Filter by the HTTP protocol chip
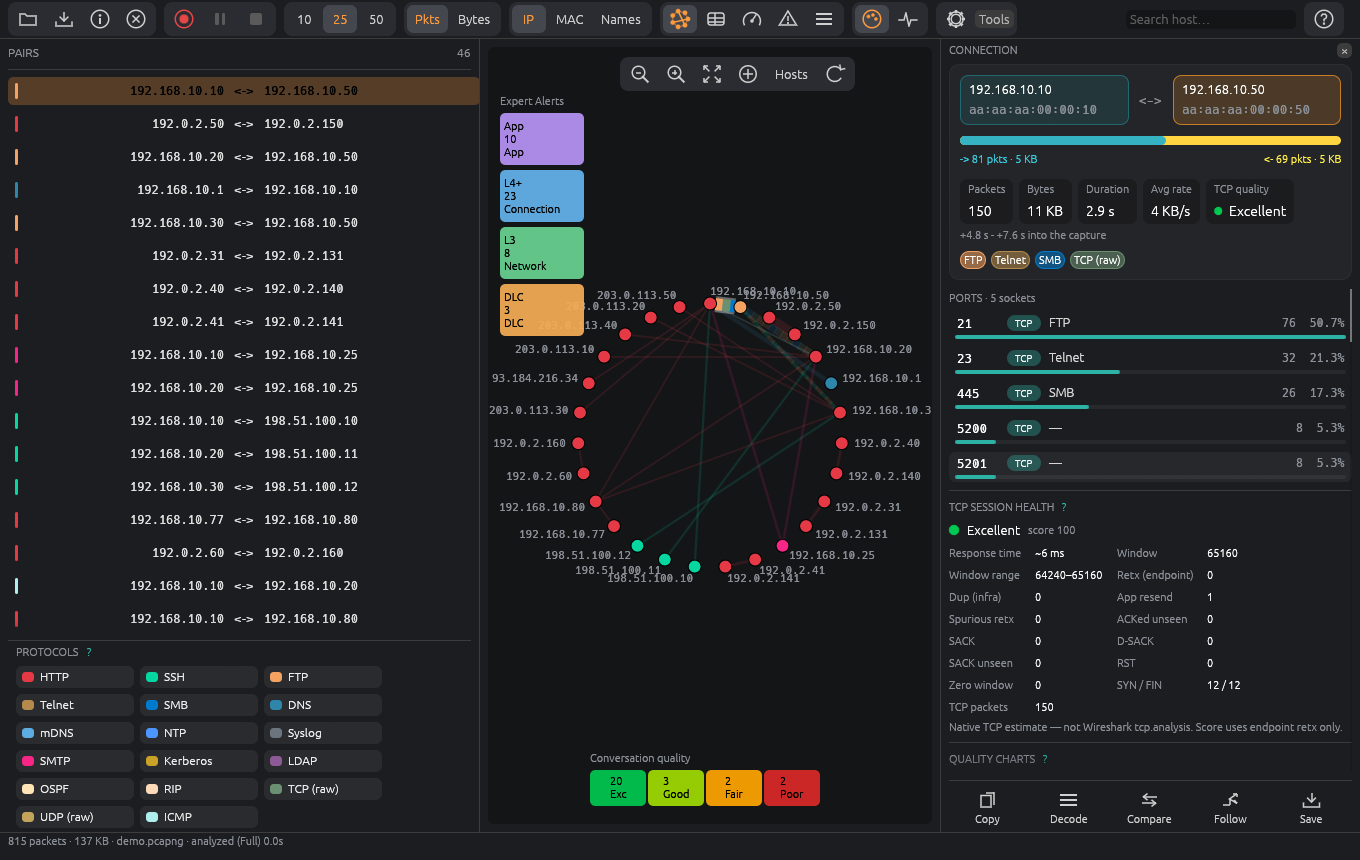This screenshot has height=860, width=1360. click(75, 677)
